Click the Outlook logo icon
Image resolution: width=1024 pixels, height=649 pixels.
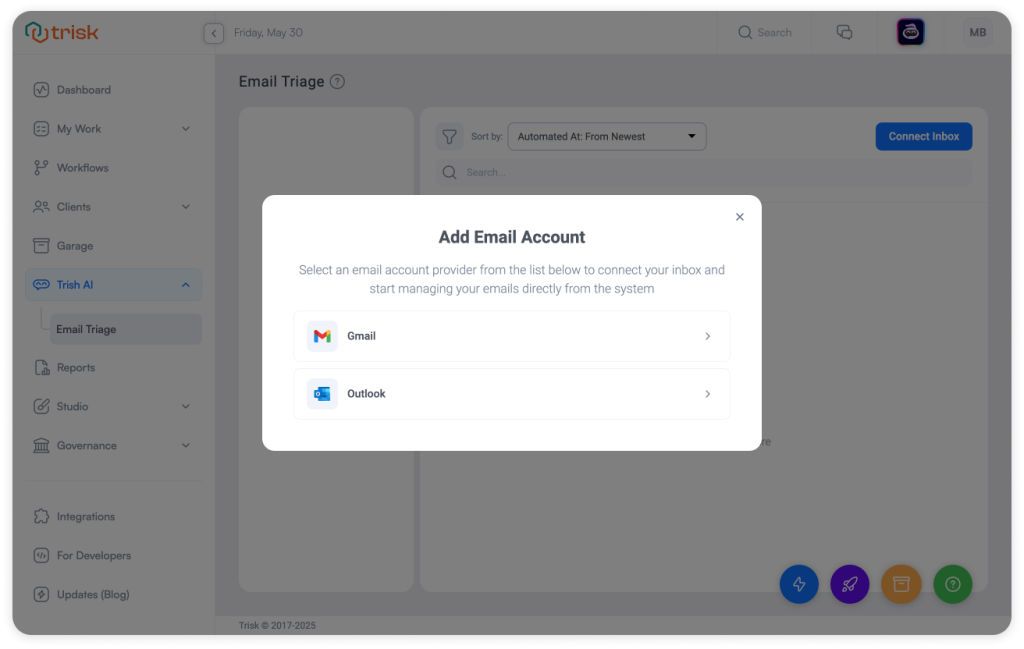click(322, 394)
